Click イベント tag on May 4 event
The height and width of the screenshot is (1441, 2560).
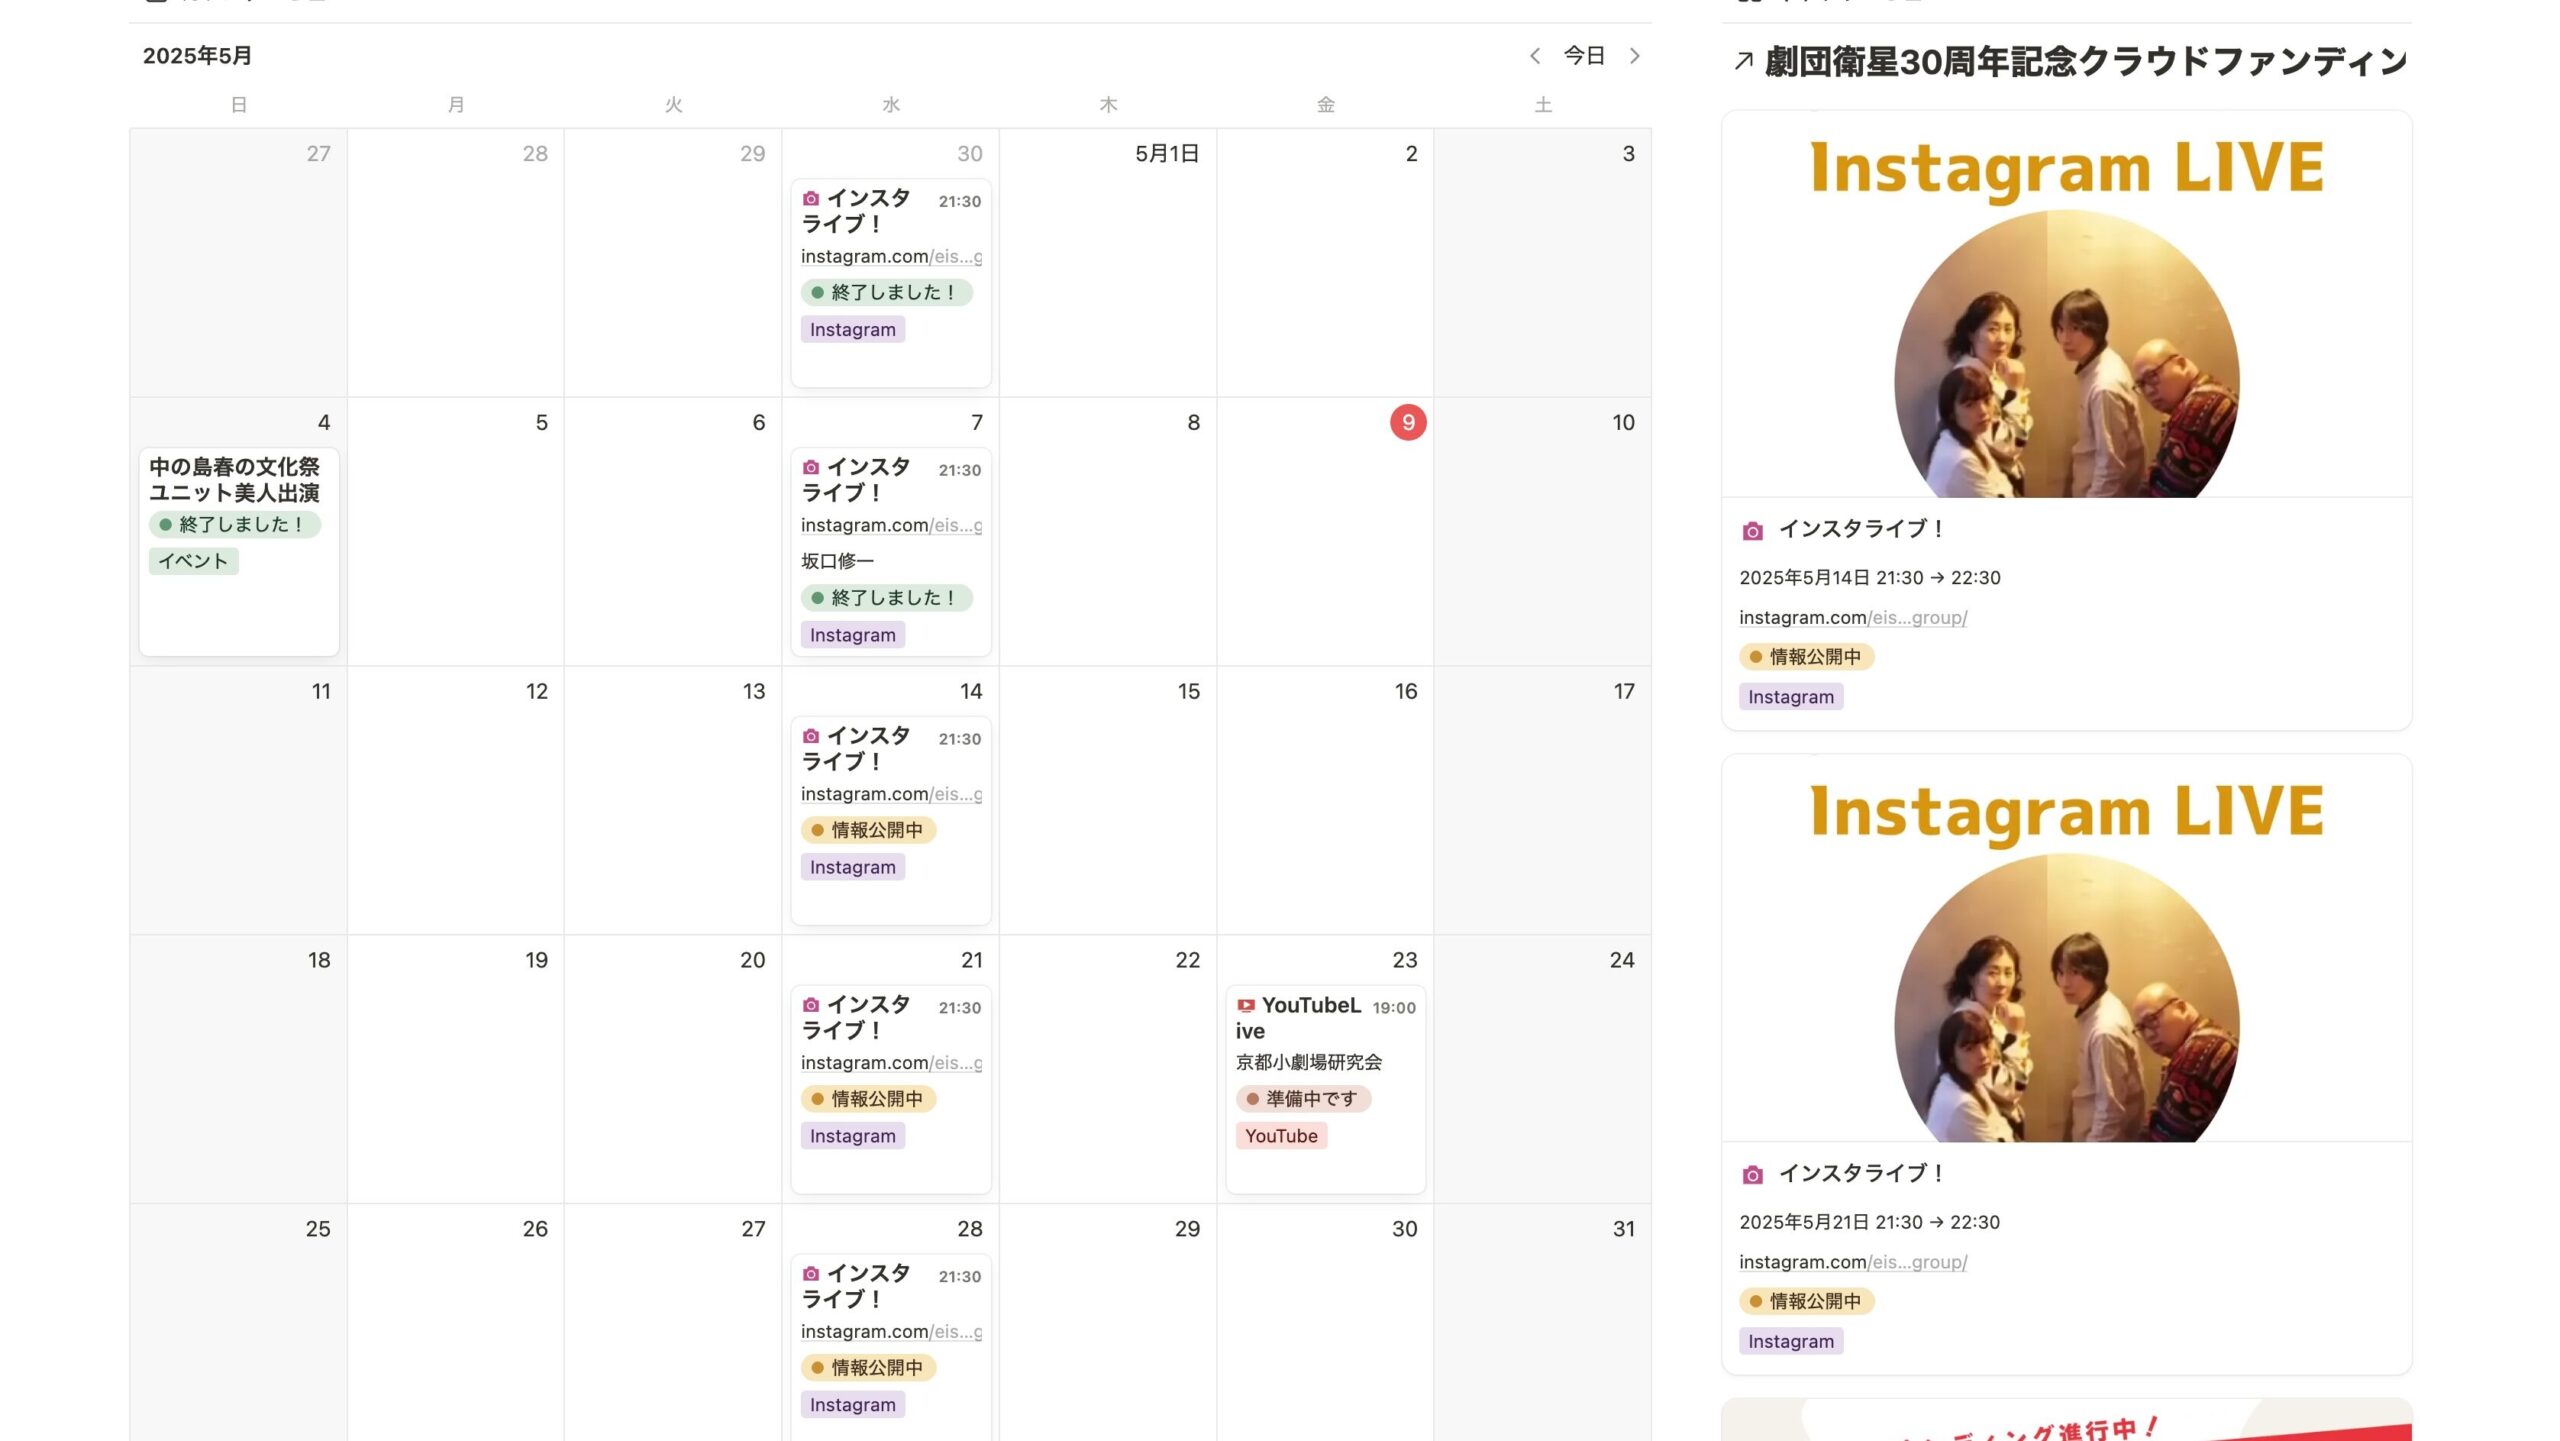point(193,561)
